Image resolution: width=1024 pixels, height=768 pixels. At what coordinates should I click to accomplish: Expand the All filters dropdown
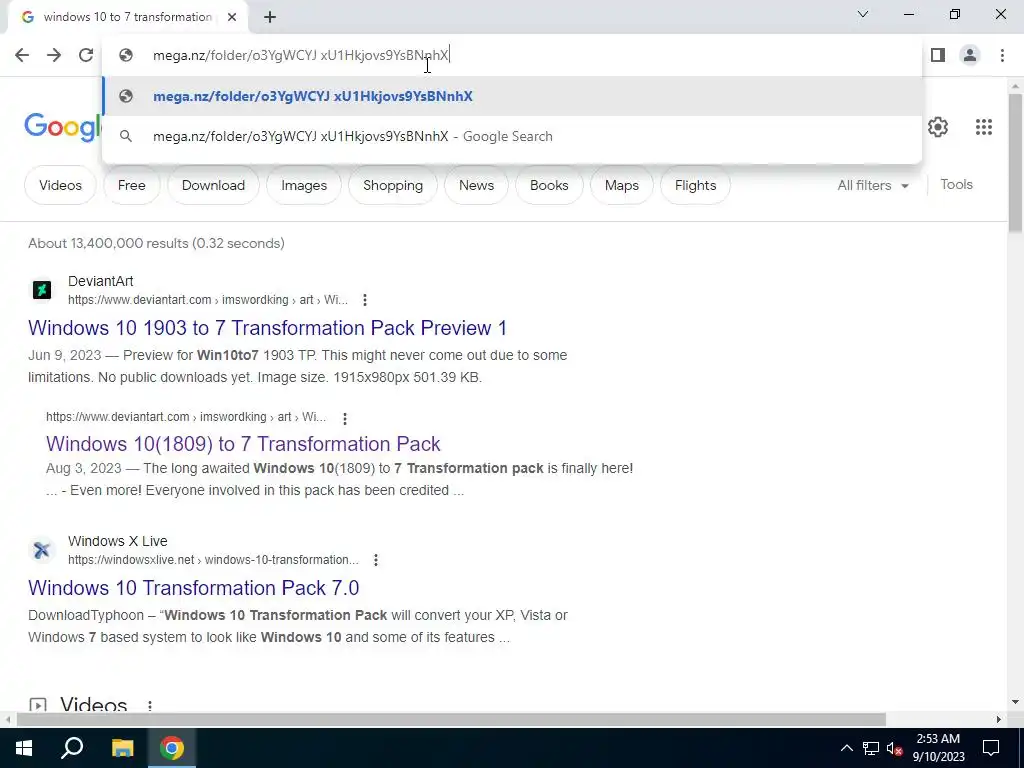[x=873, y=185]
